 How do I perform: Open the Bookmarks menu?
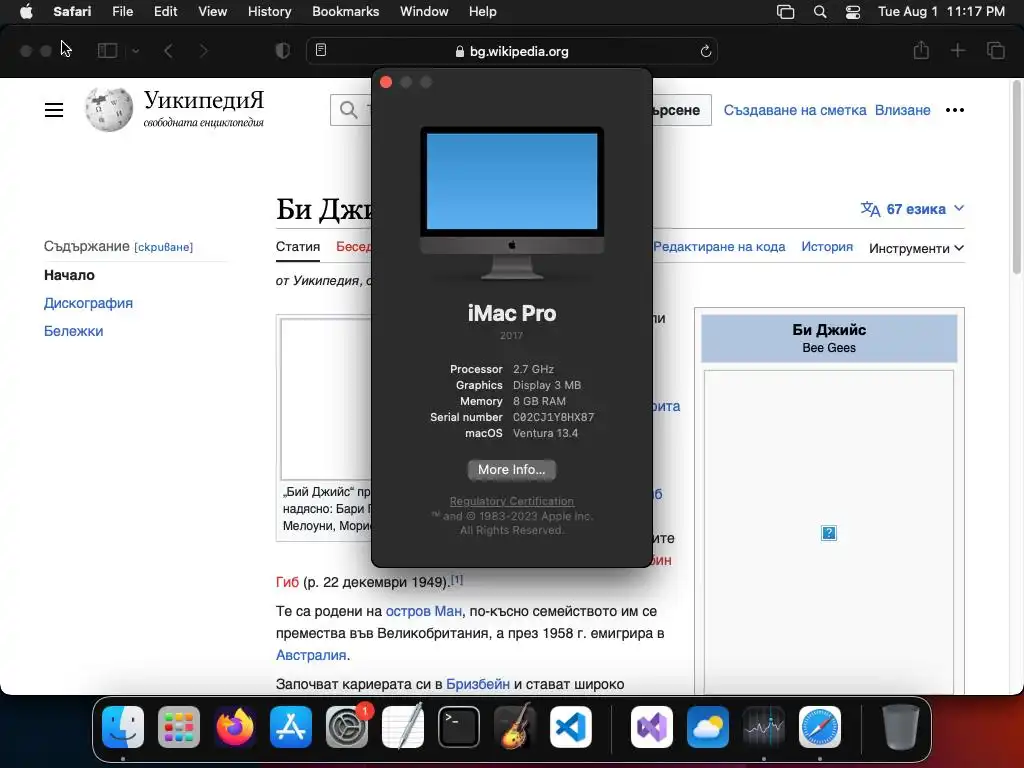[x=345, y=12]
